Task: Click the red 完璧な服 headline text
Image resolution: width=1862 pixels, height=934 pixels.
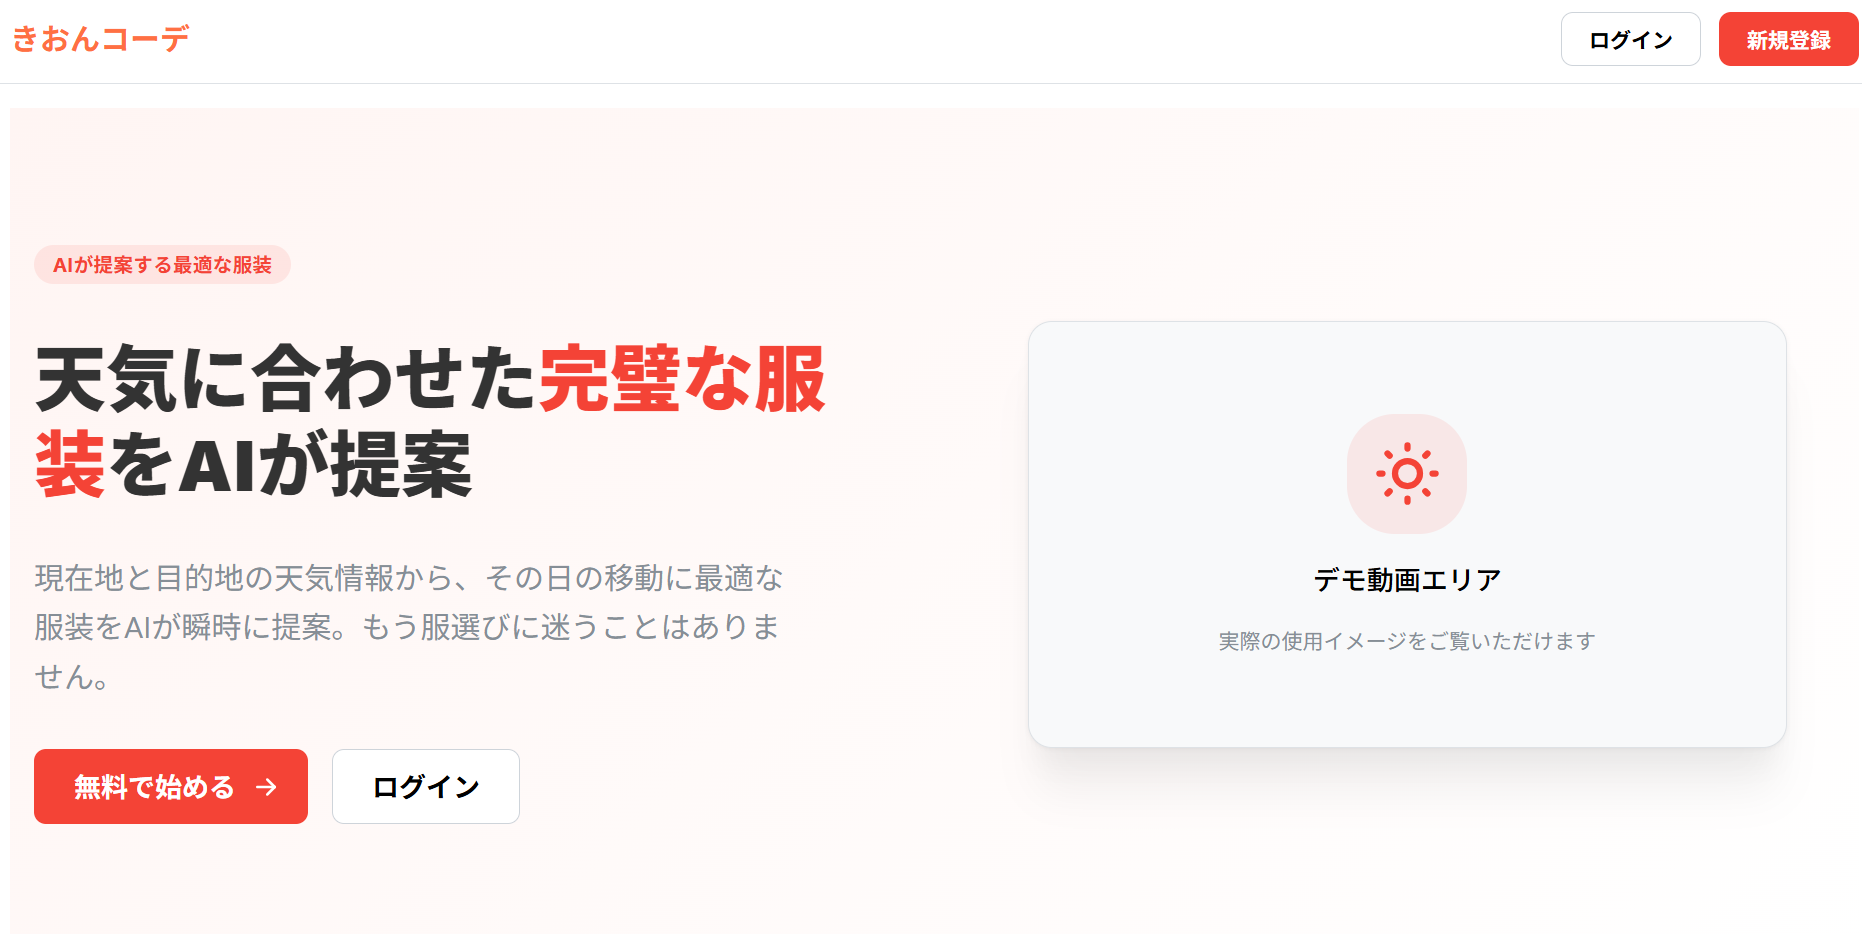Action: pyautogui.click(x=683, y=379)
